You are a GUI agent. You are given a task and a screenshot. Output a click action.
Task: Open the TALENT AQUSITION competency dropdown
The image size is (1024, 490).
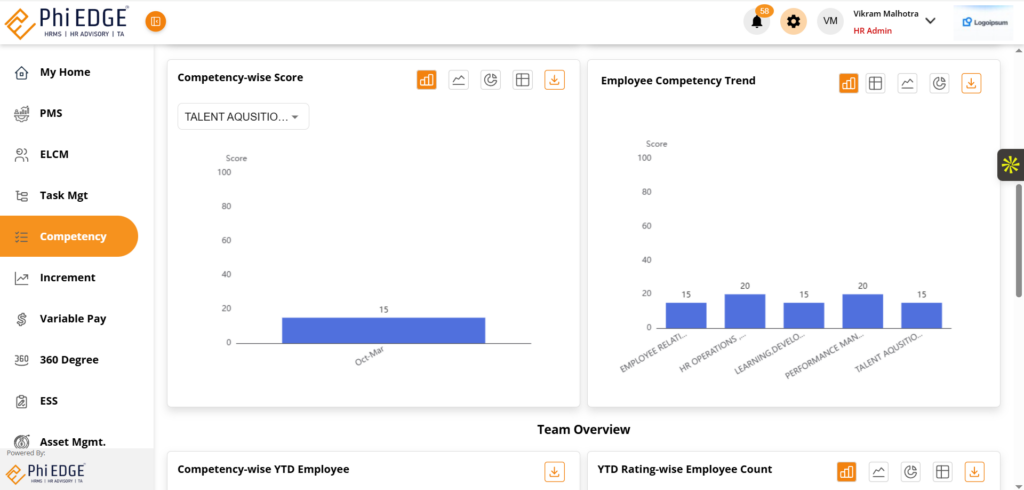tap(243, 117)
